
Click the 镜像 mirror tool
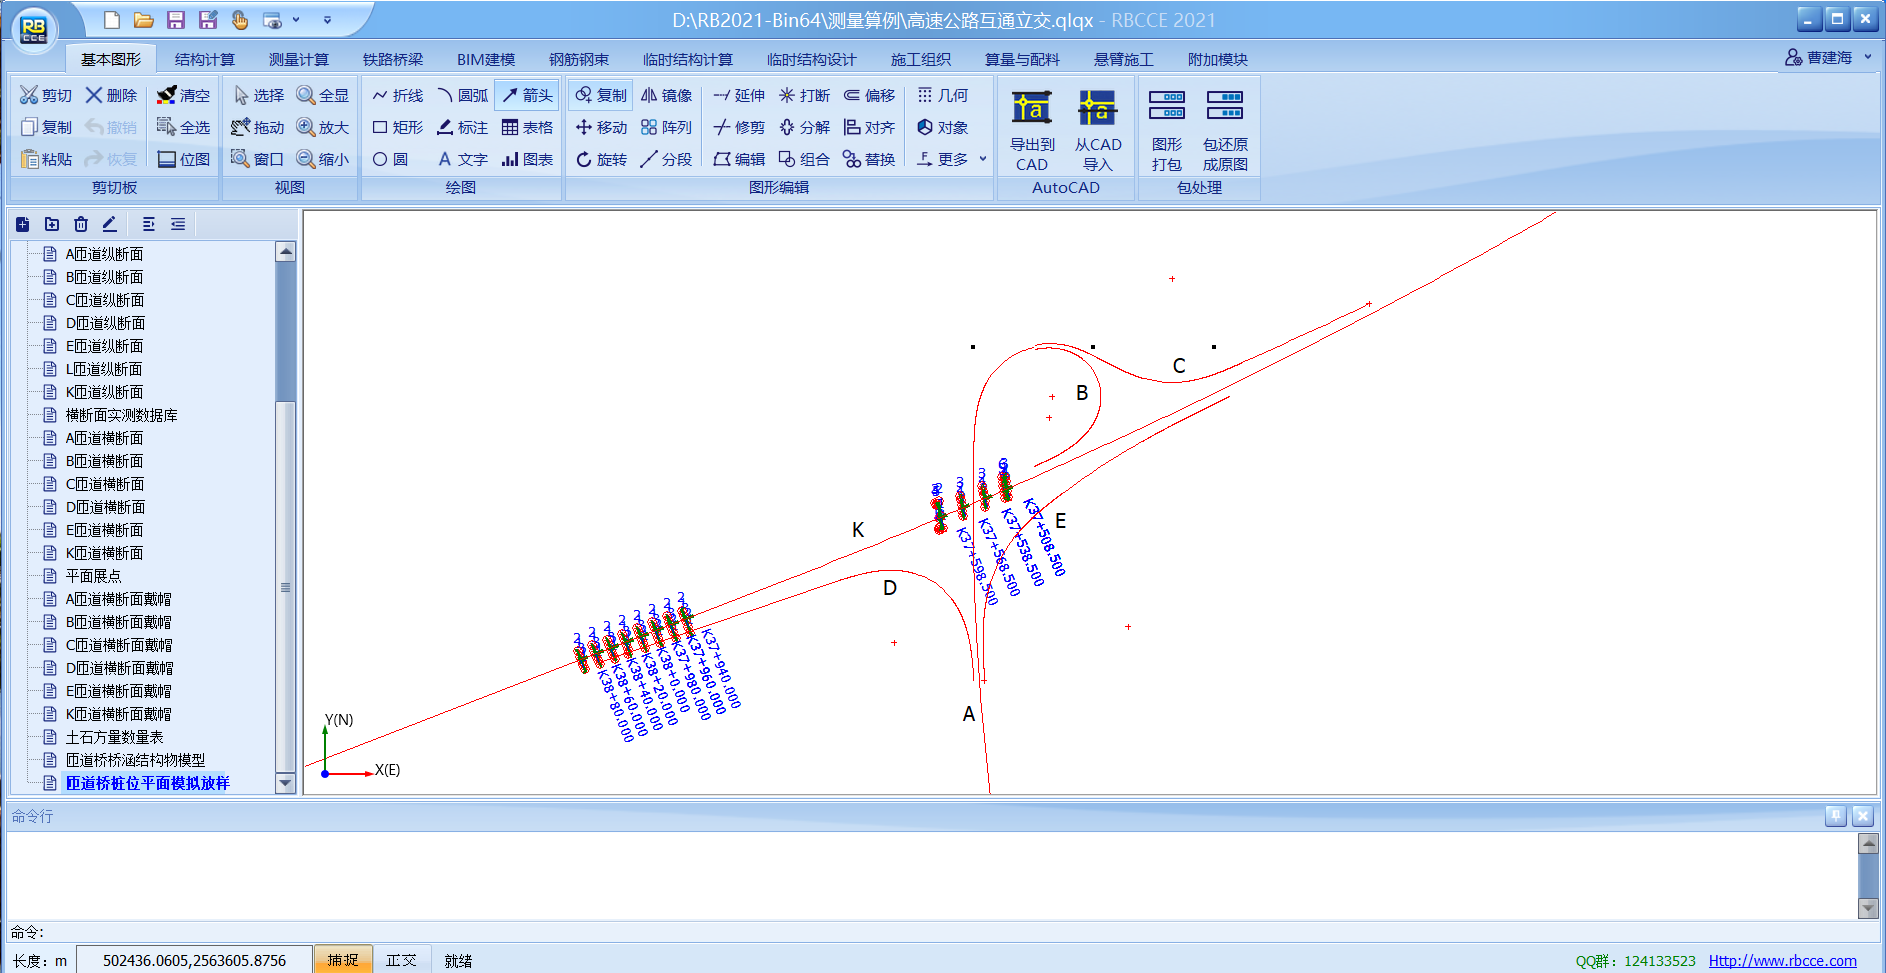(x=666, y=95)
